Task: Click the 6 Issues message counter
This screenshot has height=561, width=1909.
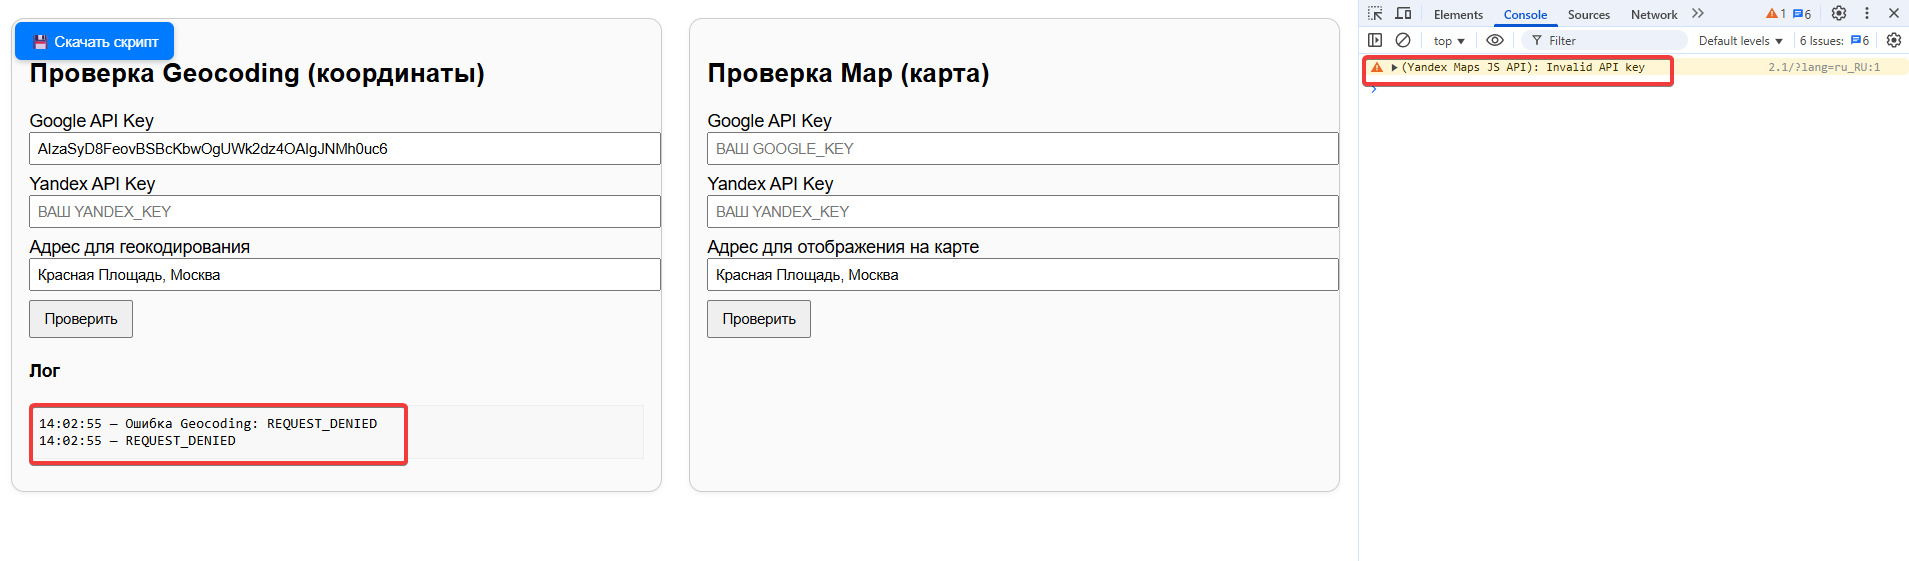Action: [x=1834, y=41]
